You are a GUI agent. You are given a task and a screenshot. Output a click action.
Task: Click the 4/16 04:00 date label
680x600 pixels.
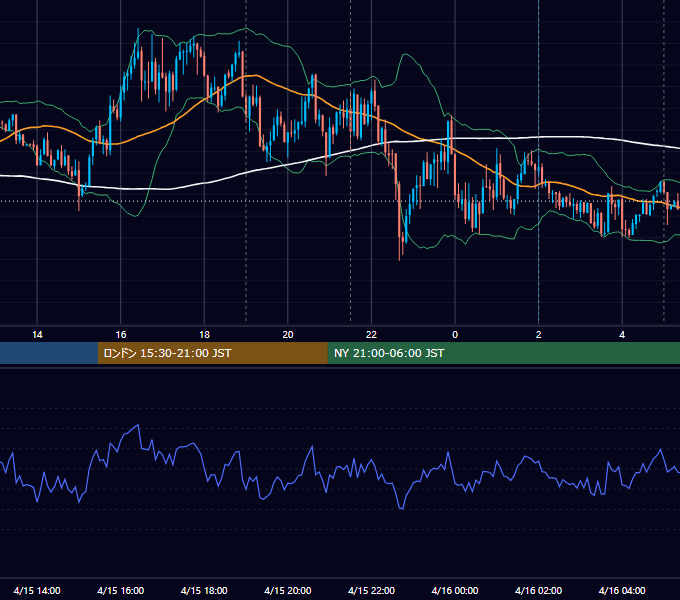pyautogui.click(x=622, y=590)
